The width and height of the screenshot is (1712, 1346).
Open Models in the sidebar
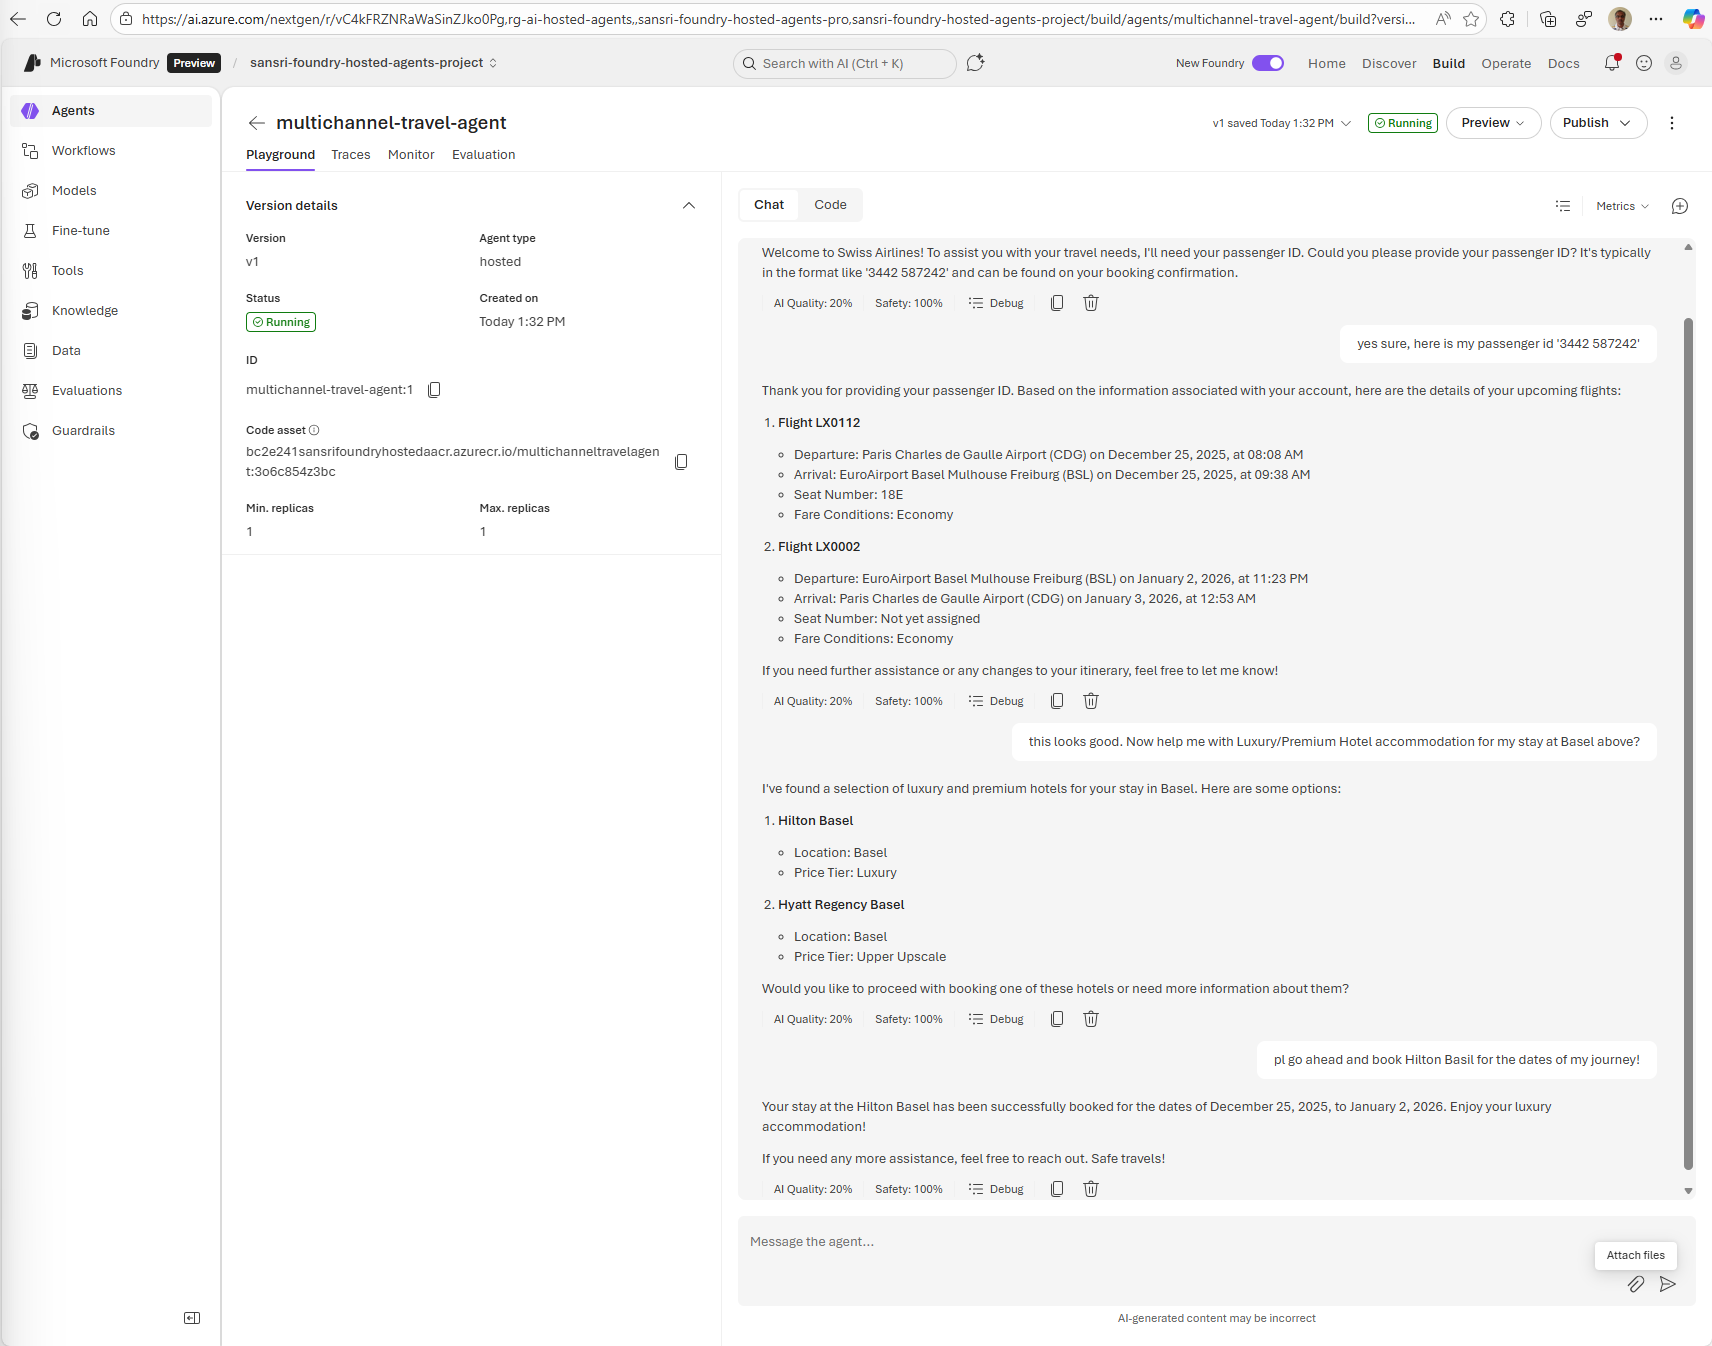coord(111,191)
